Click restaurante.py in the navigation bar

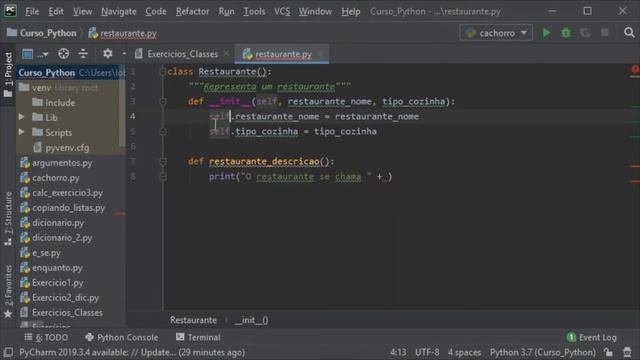[122, 33]
